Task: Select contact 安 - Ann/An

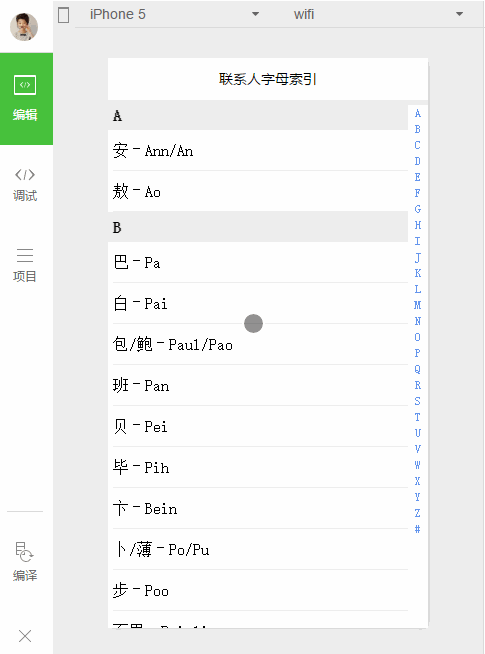Action: [x=258, y=150]
